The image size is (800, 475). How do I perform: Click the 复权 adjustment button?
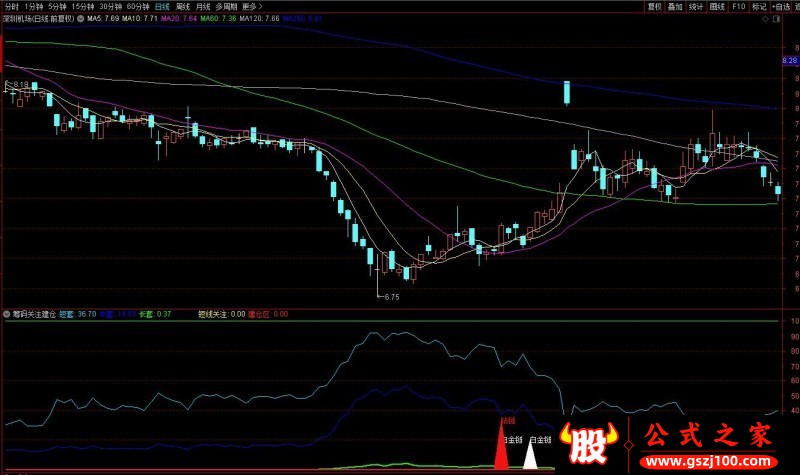click(x=655, y=7)
